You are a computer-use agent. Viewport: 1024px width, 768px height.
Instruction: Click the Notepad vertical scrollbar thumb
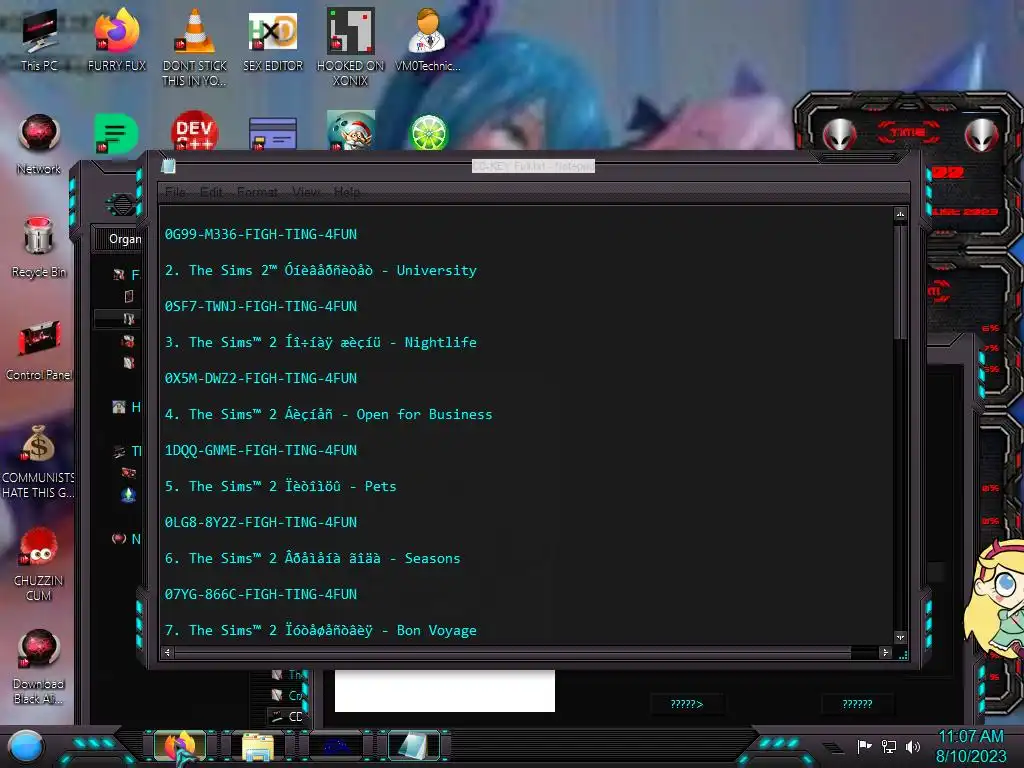[901, 281]
